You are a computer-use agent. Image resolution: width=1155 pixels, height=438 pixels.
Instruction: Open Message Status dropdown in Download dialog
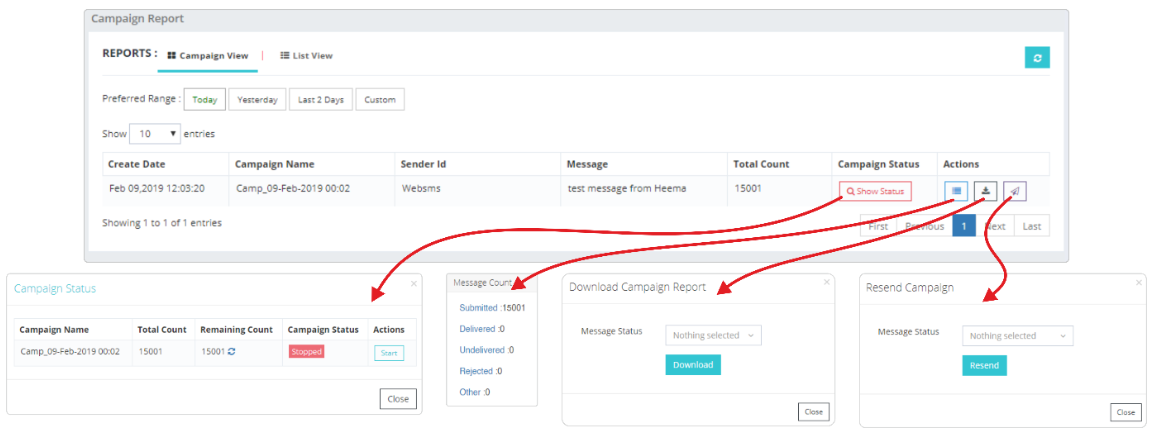(713, 335)
